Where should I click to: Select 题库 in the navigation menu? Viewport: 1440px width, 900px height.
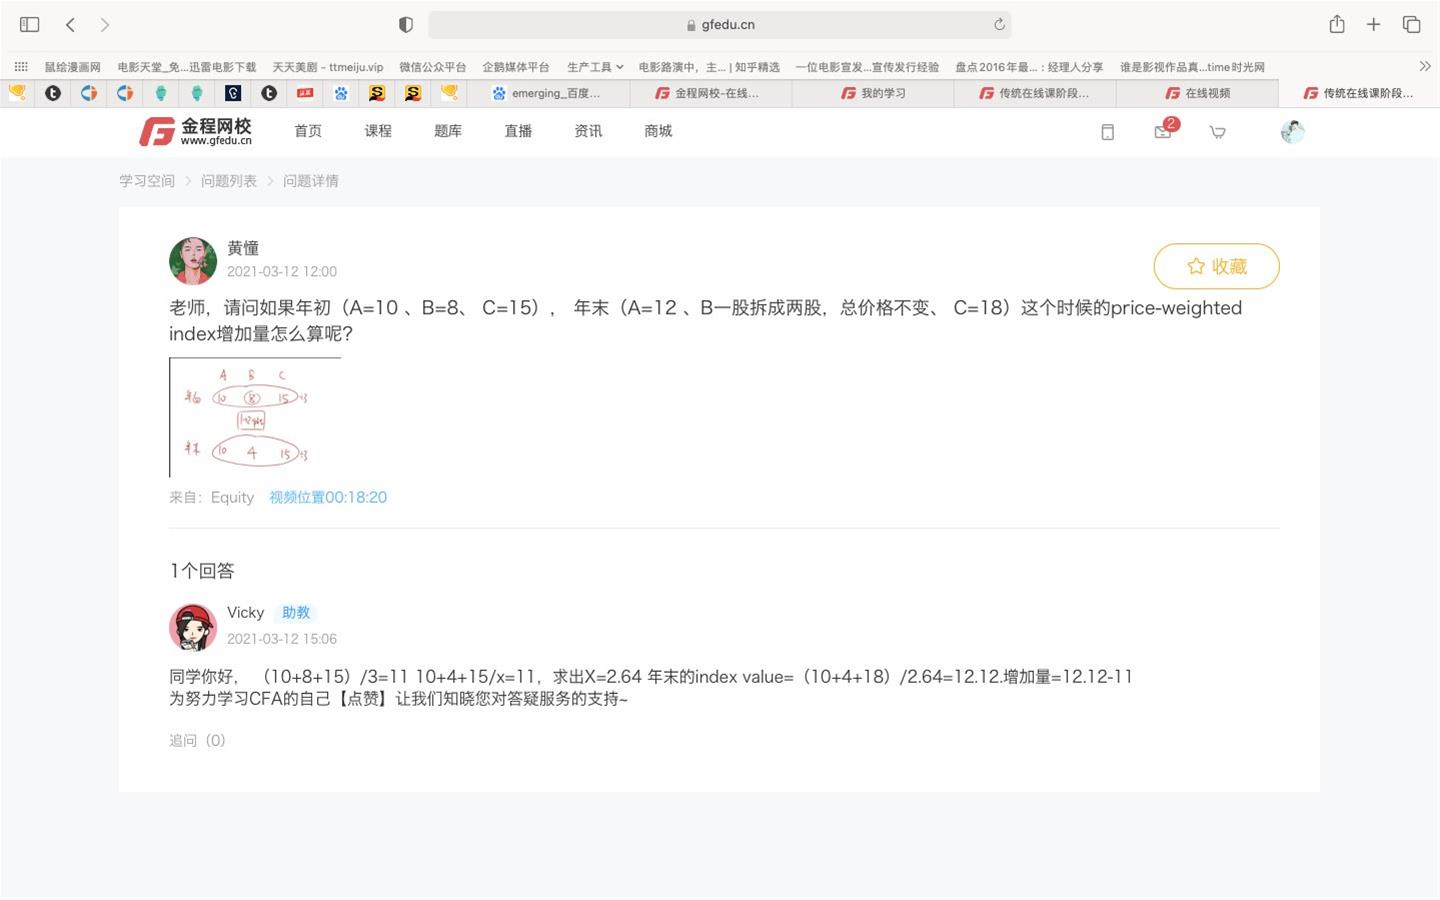click(447, 131)
